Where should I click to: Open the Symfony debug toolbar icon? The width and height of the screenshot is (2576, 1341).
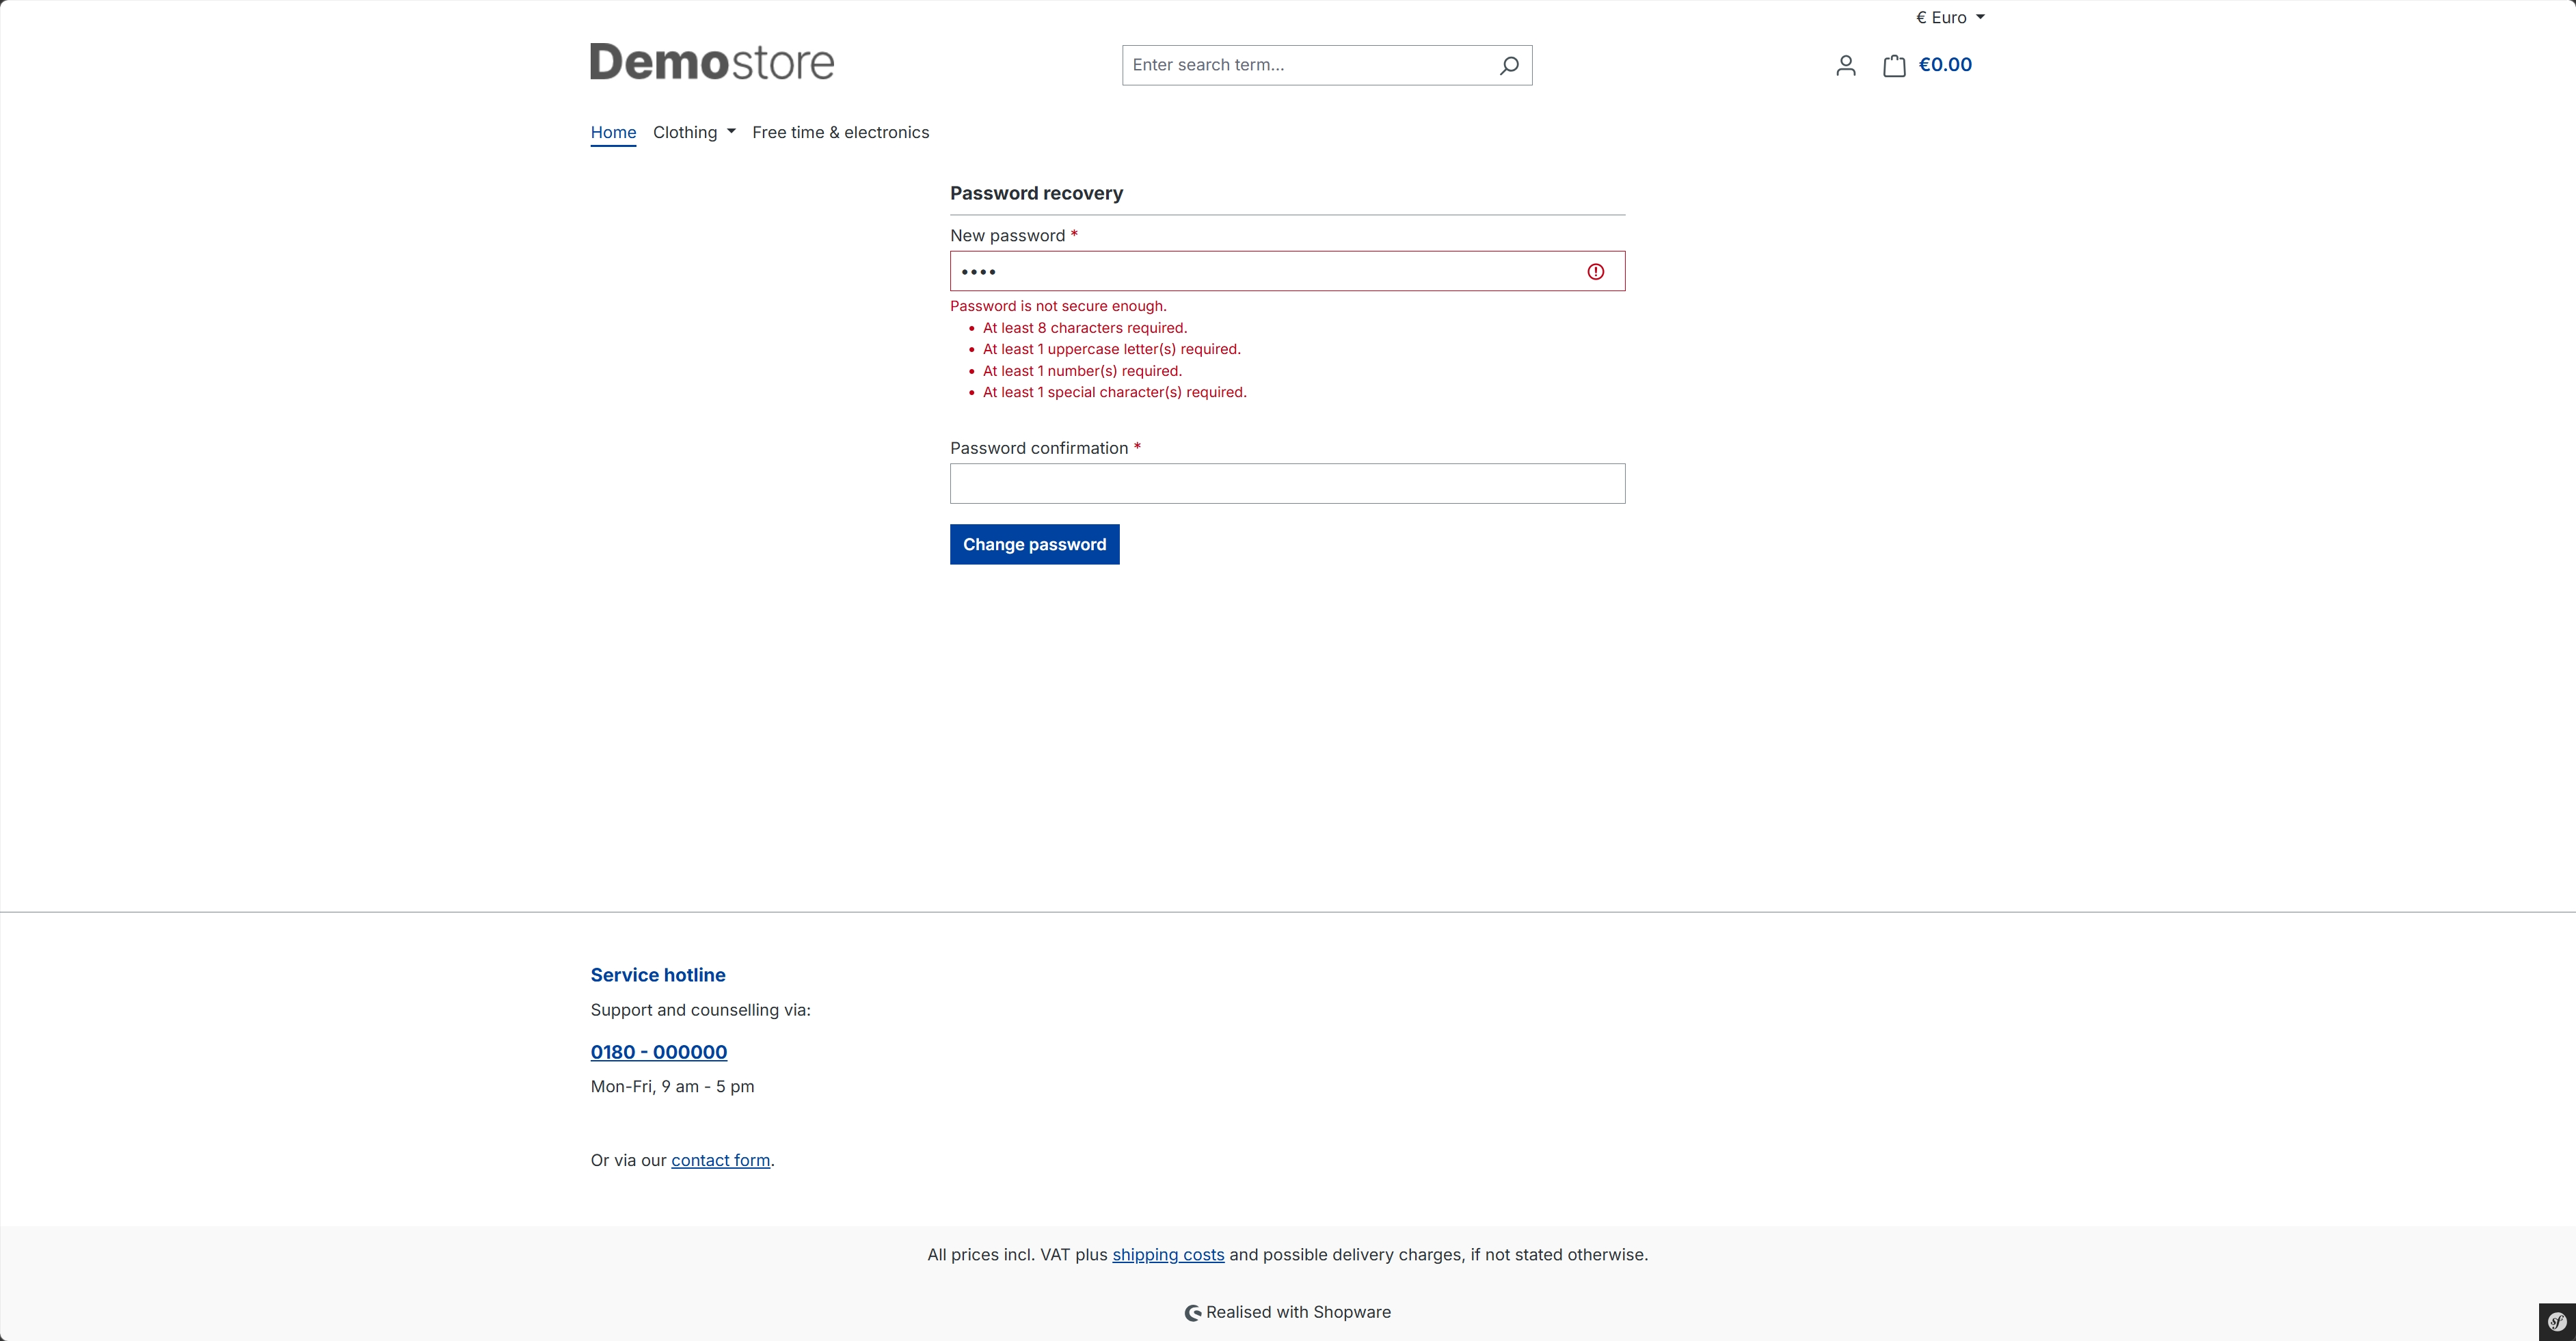tap(2557, 1322)
